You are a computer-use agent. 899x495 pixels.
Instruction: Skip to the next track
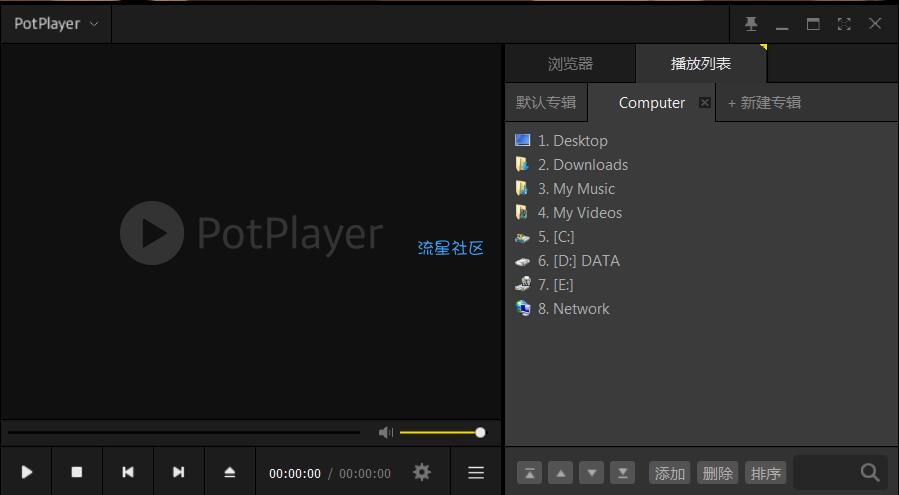178,472
